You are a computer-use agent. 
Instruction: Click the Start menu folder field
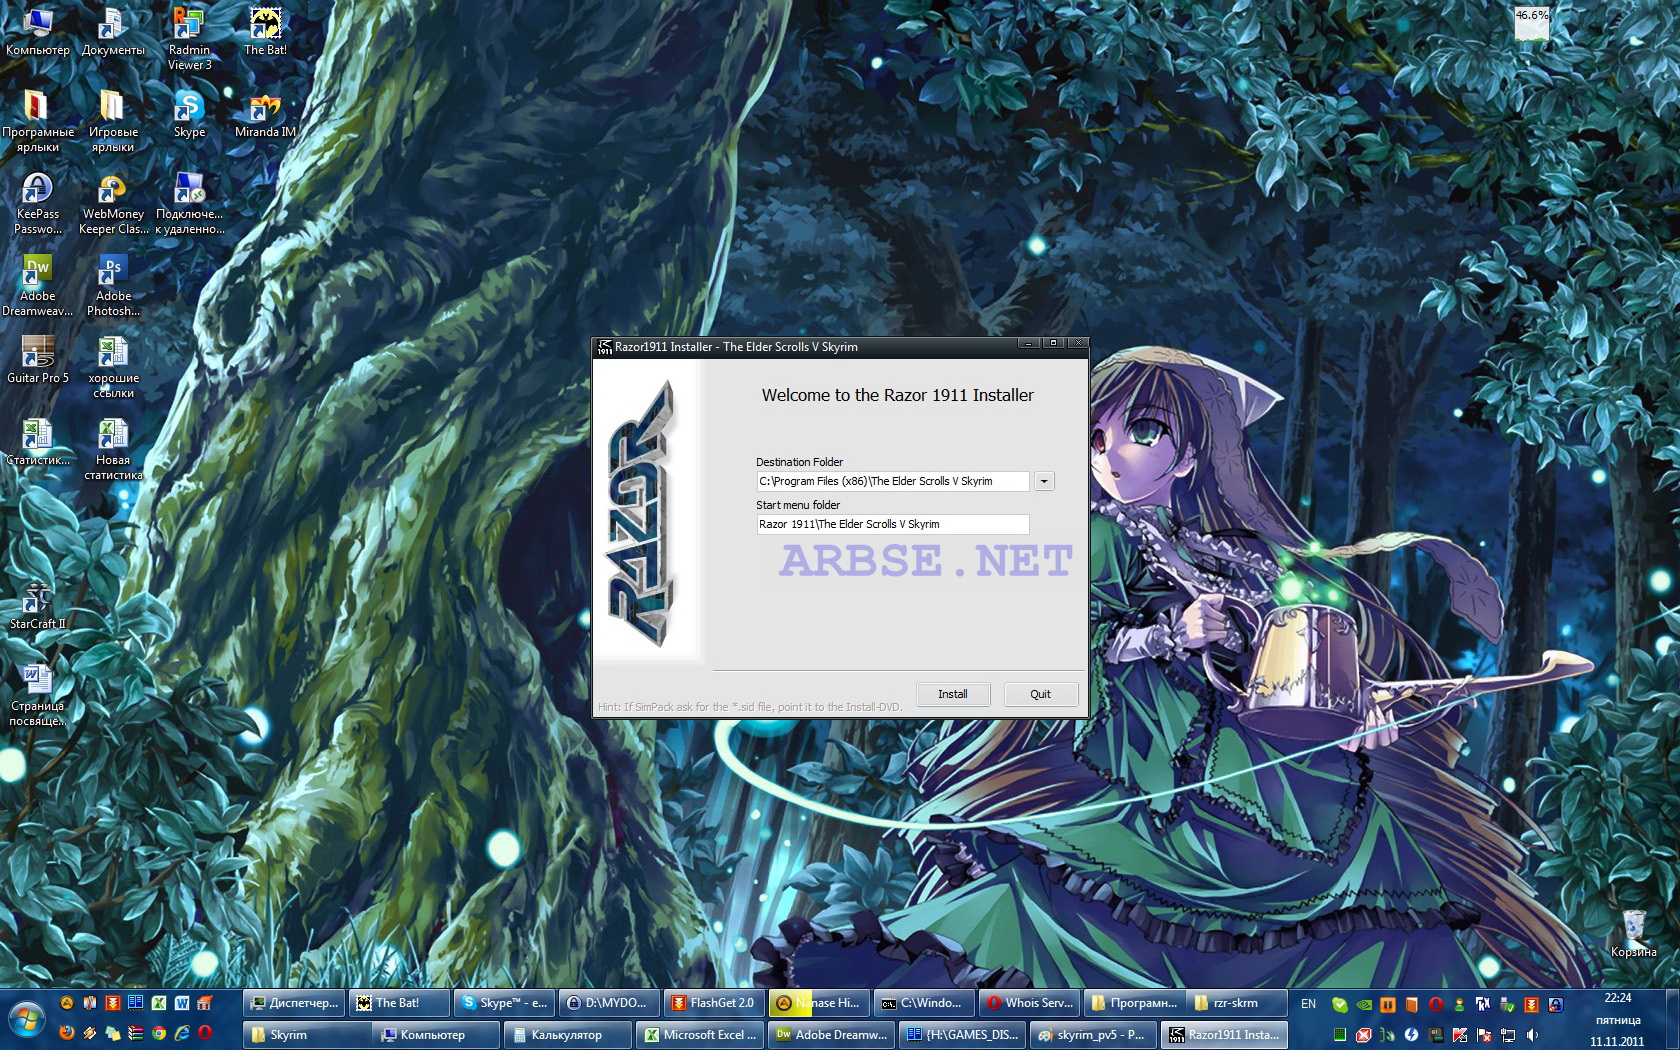click(x=893, y=524)
